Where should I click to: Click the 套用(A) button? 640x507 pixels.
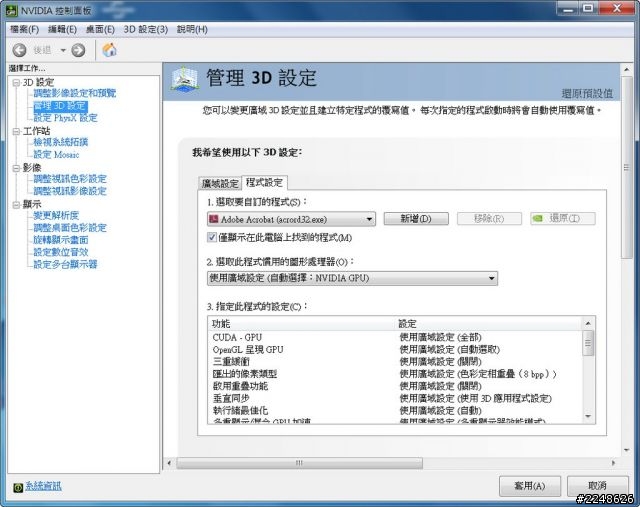(x=530, y=486)
